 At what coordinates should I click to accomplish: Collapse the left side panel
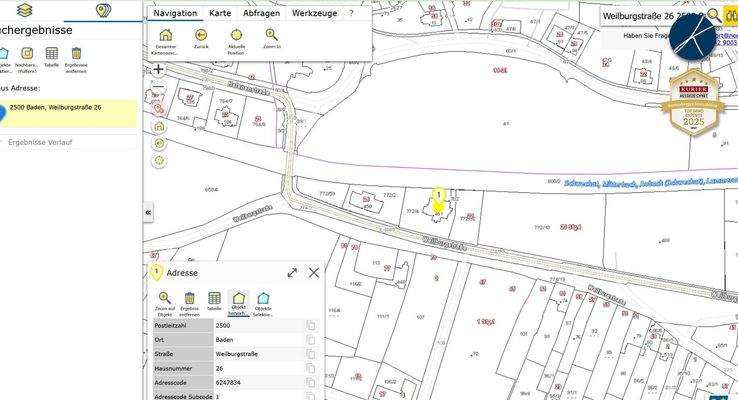(x=148, y=213)
